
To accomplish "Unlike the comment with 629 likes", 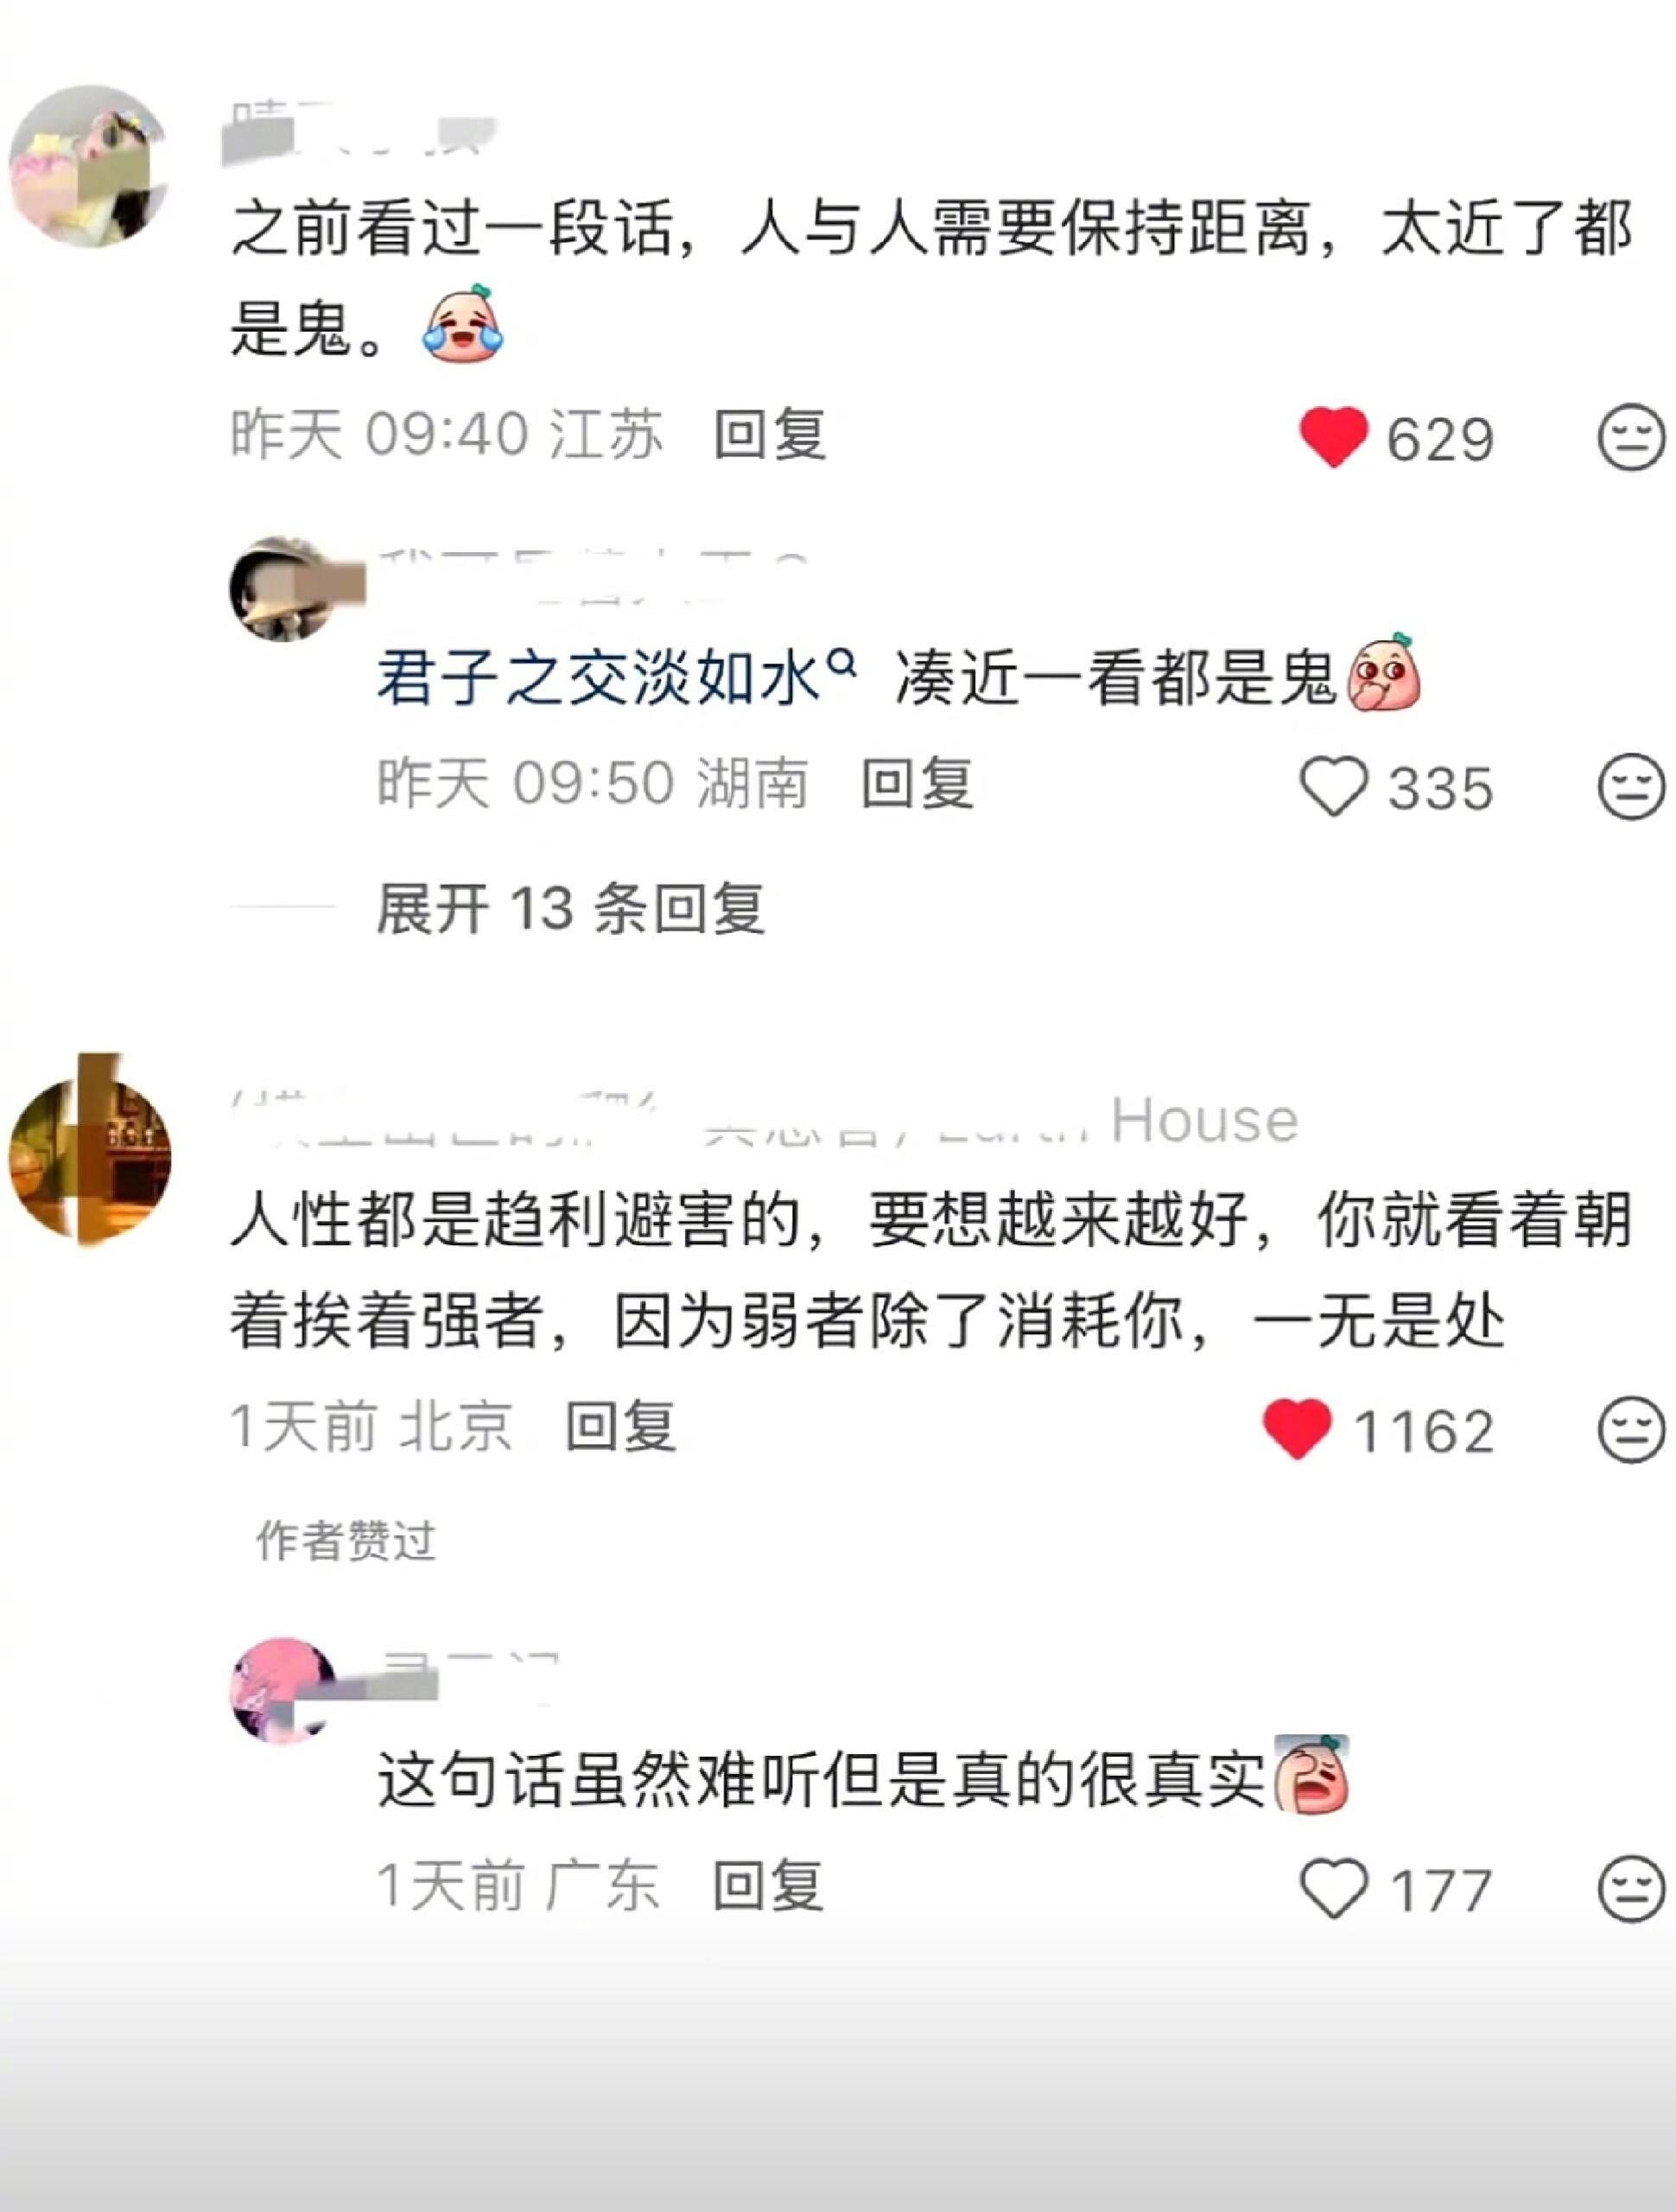I will tap(1333, 437).
